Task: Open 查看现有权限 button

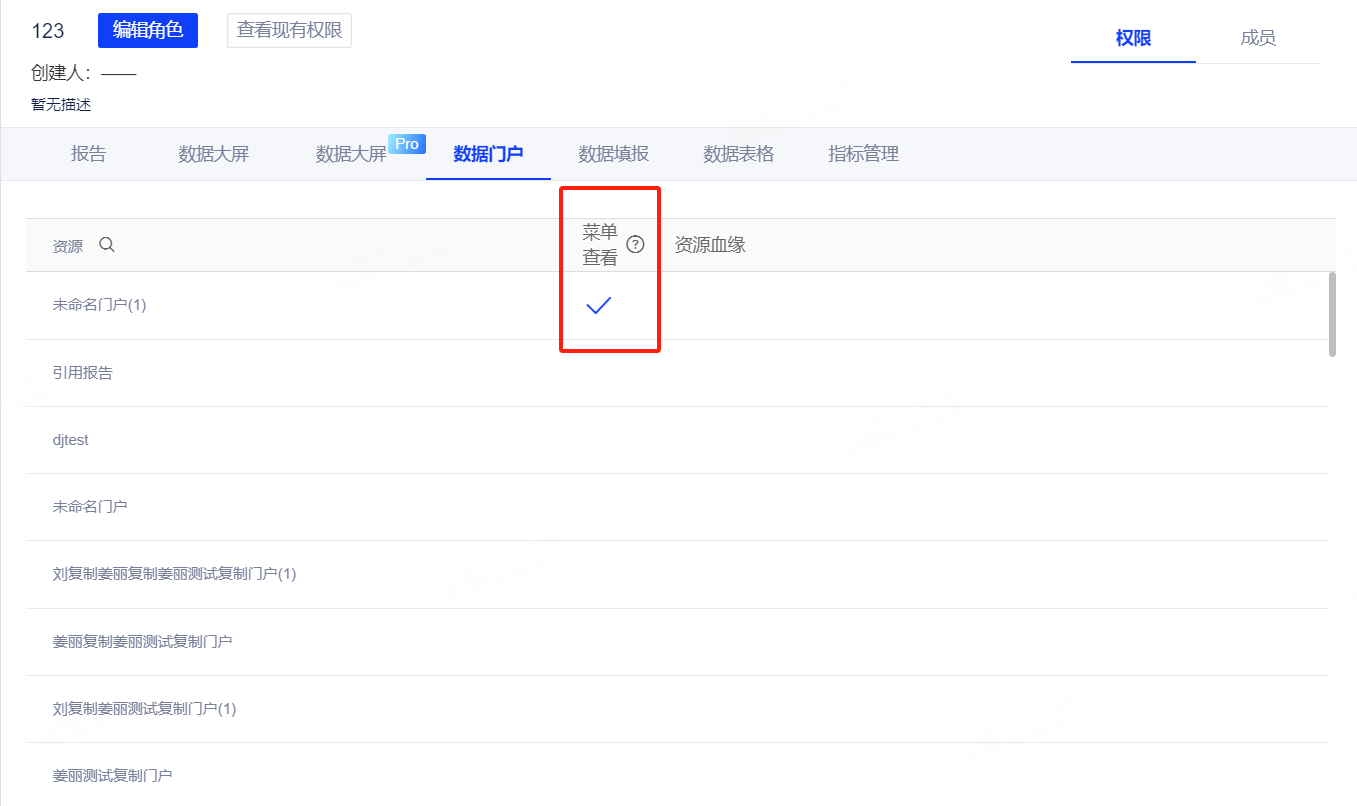Action: click(x=289, y=31)
